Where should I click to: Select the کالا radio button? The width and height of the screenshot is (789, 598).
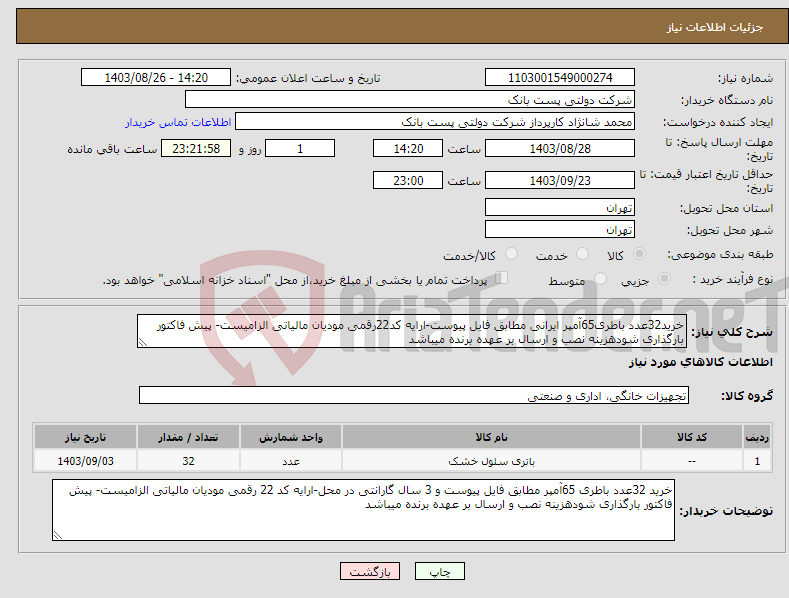[640, 254]
